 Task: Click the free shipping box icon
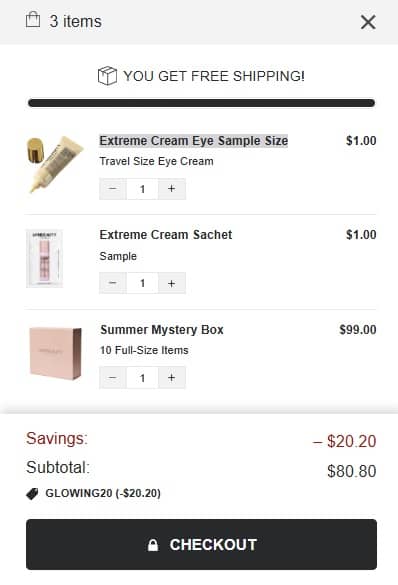pyautogui.click(x=107, y=76)
